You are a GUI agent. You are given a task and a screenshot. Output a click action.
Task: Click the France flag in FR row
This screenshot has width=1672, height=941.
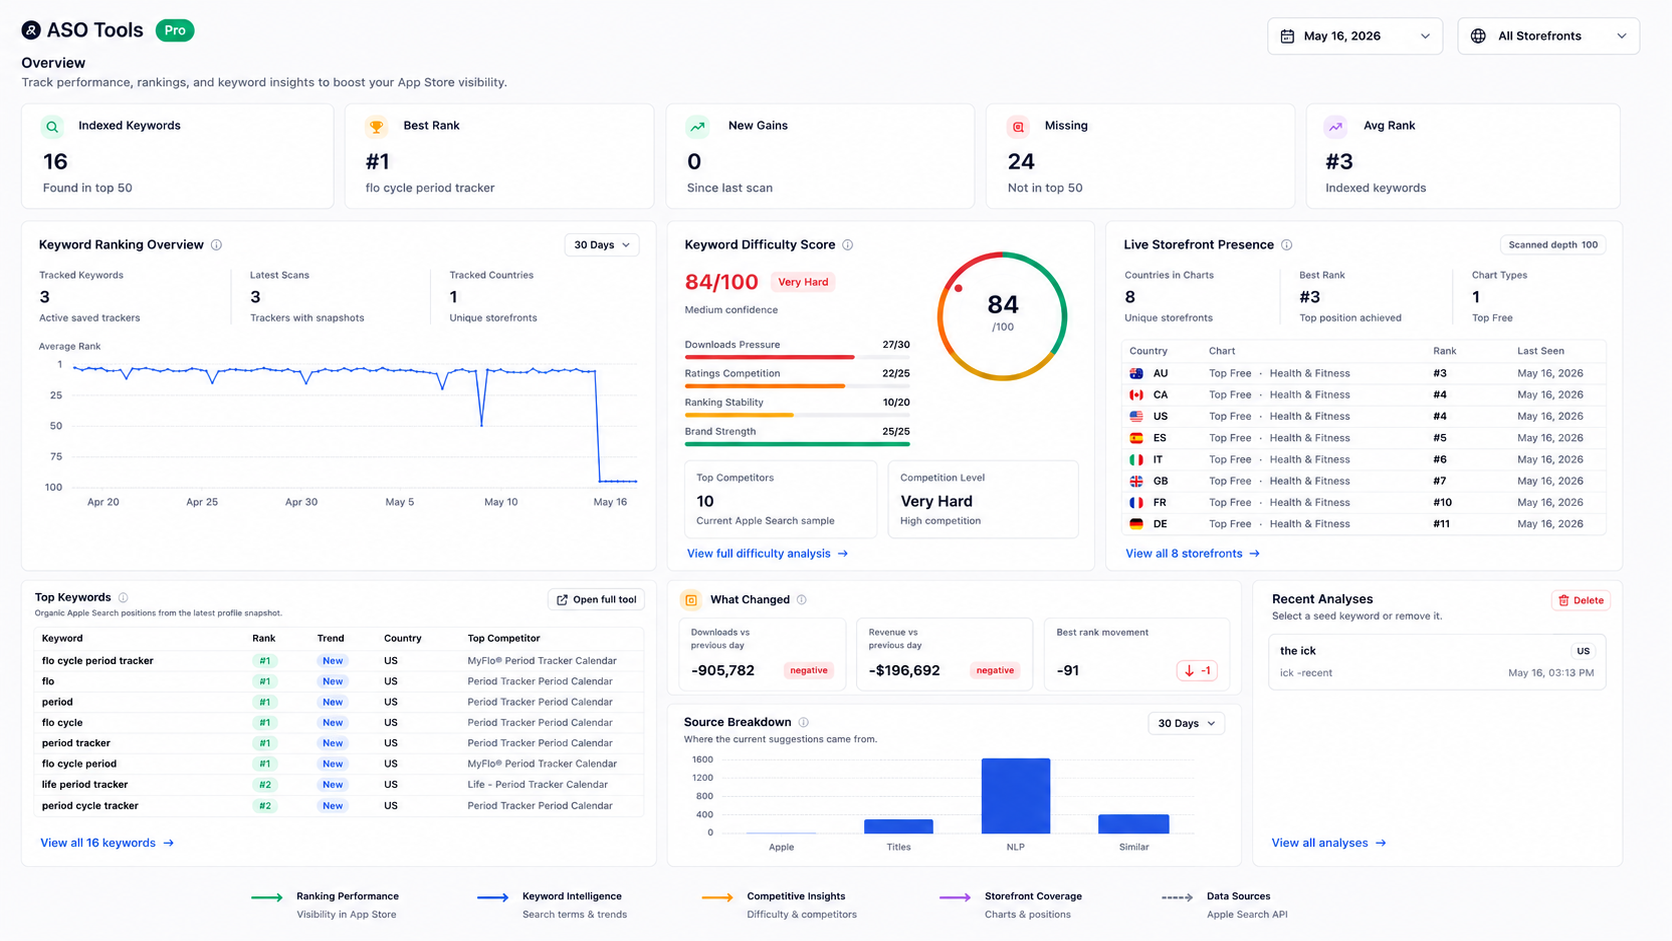1136,503
